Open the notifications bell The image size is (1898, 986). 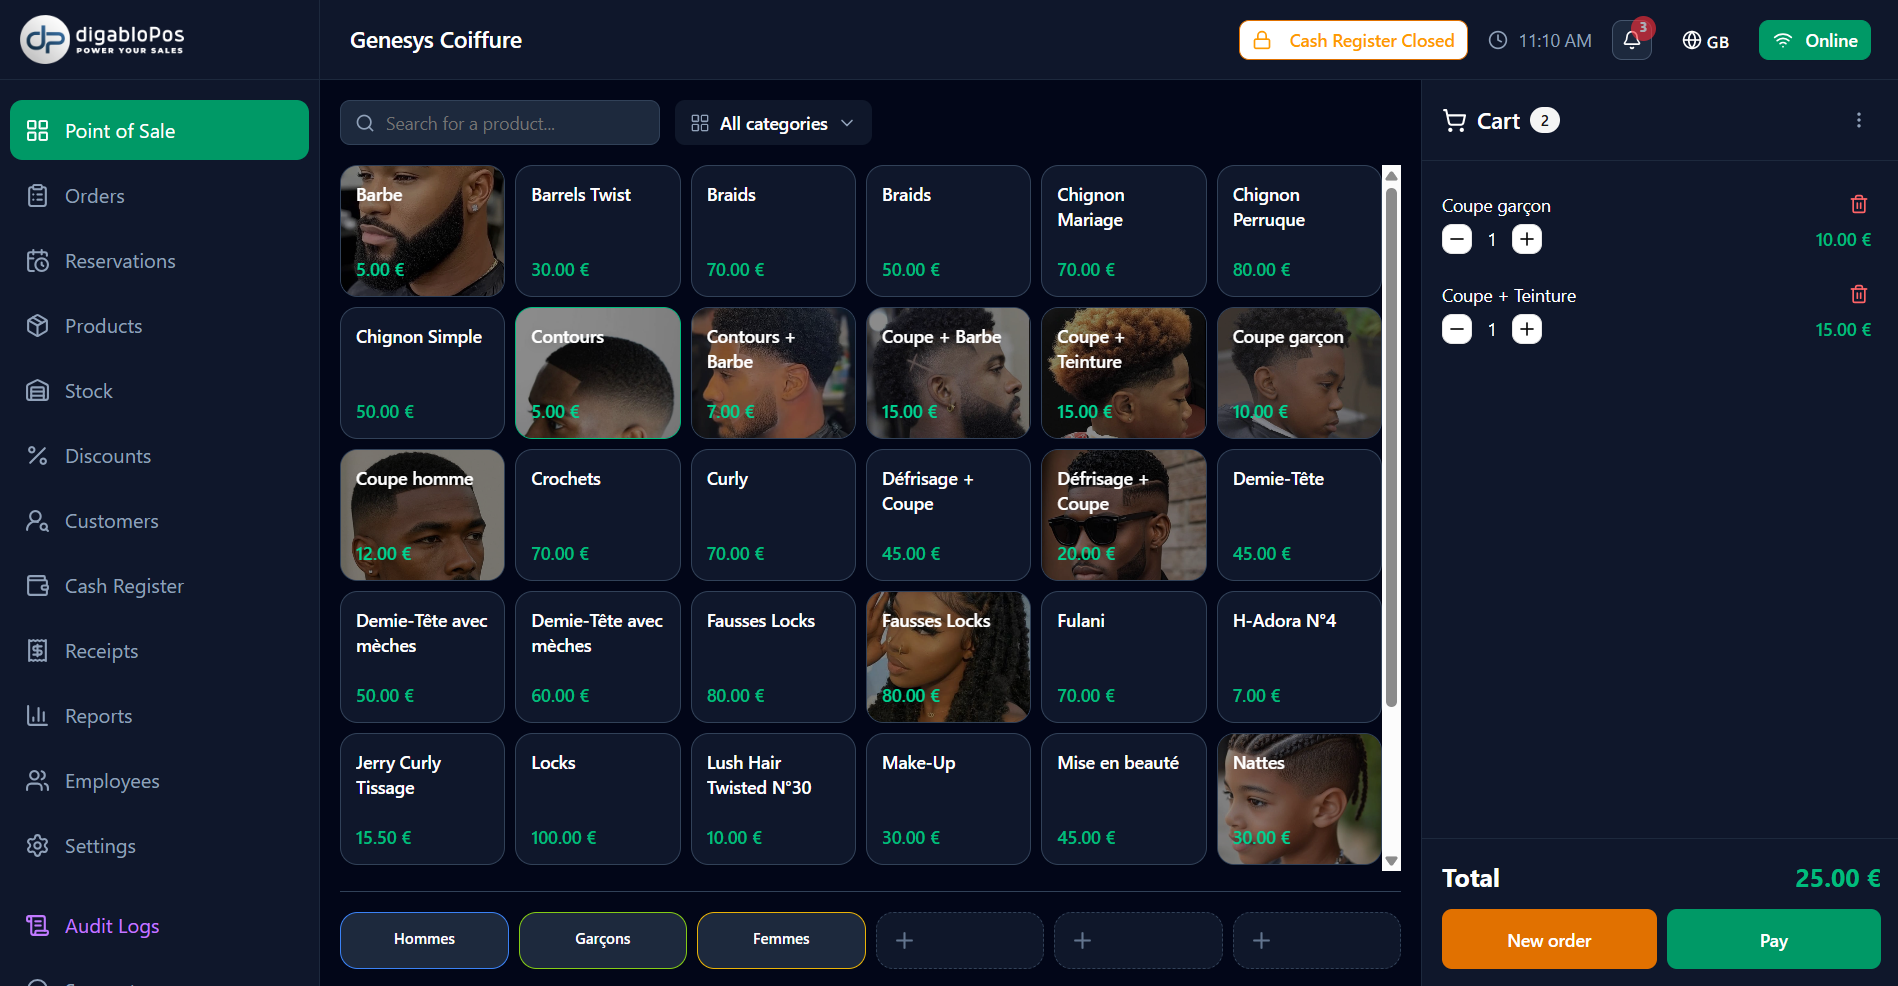click(1631, 40)
